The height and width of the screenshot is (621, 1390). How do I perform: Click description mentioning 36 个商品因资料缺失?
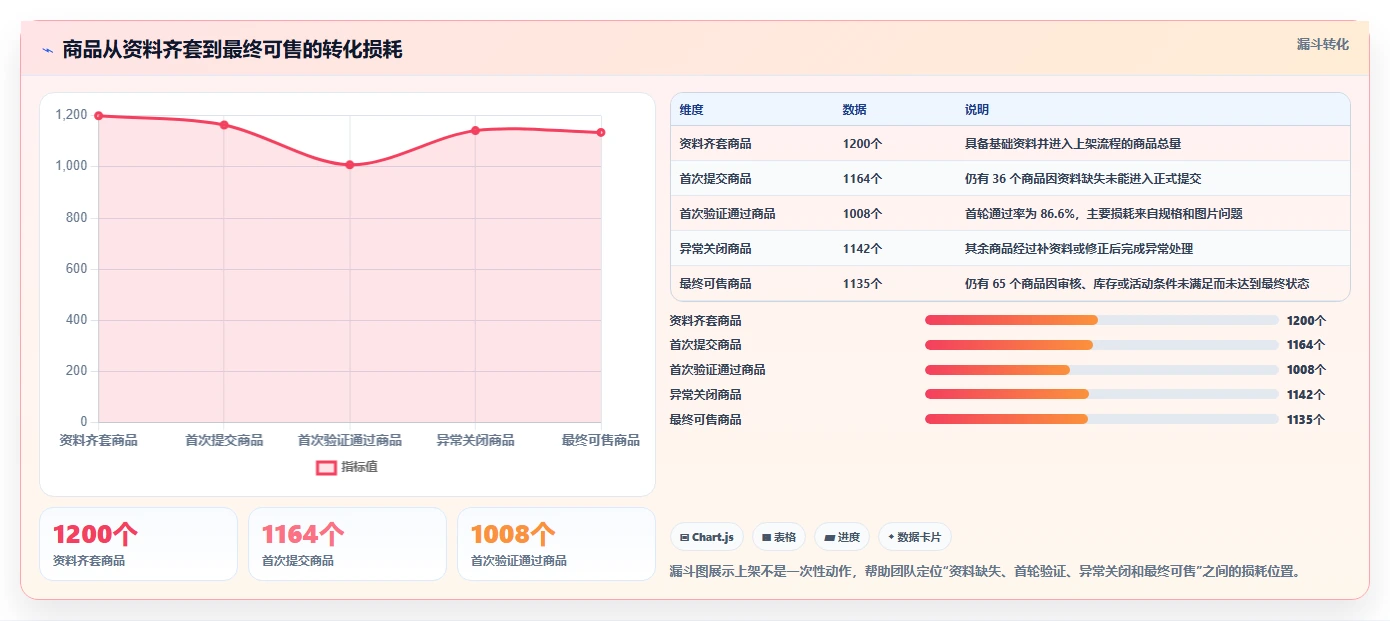tap(1083, 179)
